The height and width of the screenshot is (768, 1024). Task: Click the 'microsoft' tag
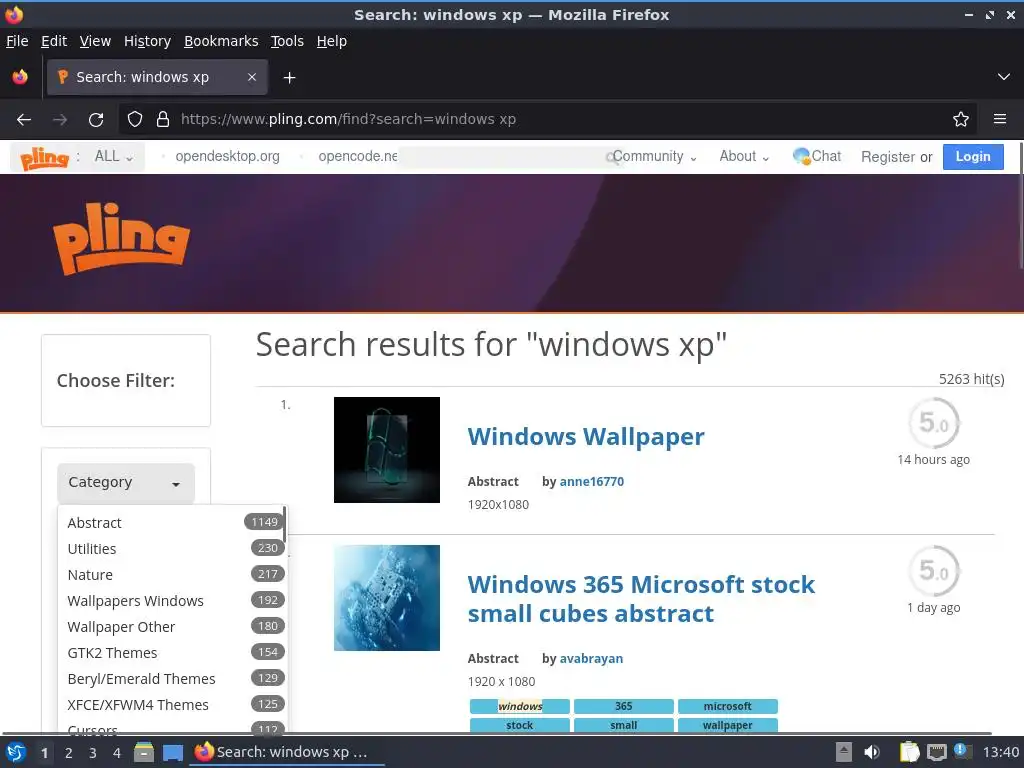click(728, 707)
